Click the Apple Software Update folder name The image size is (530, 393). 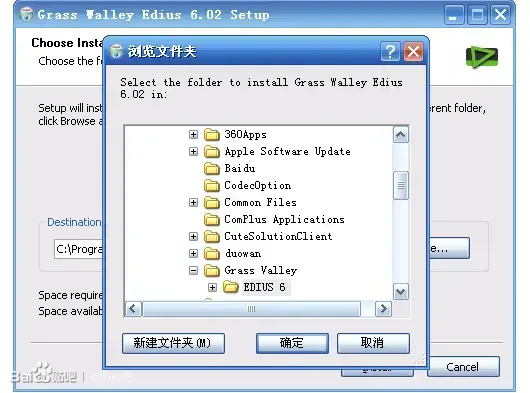coord(287,151)
